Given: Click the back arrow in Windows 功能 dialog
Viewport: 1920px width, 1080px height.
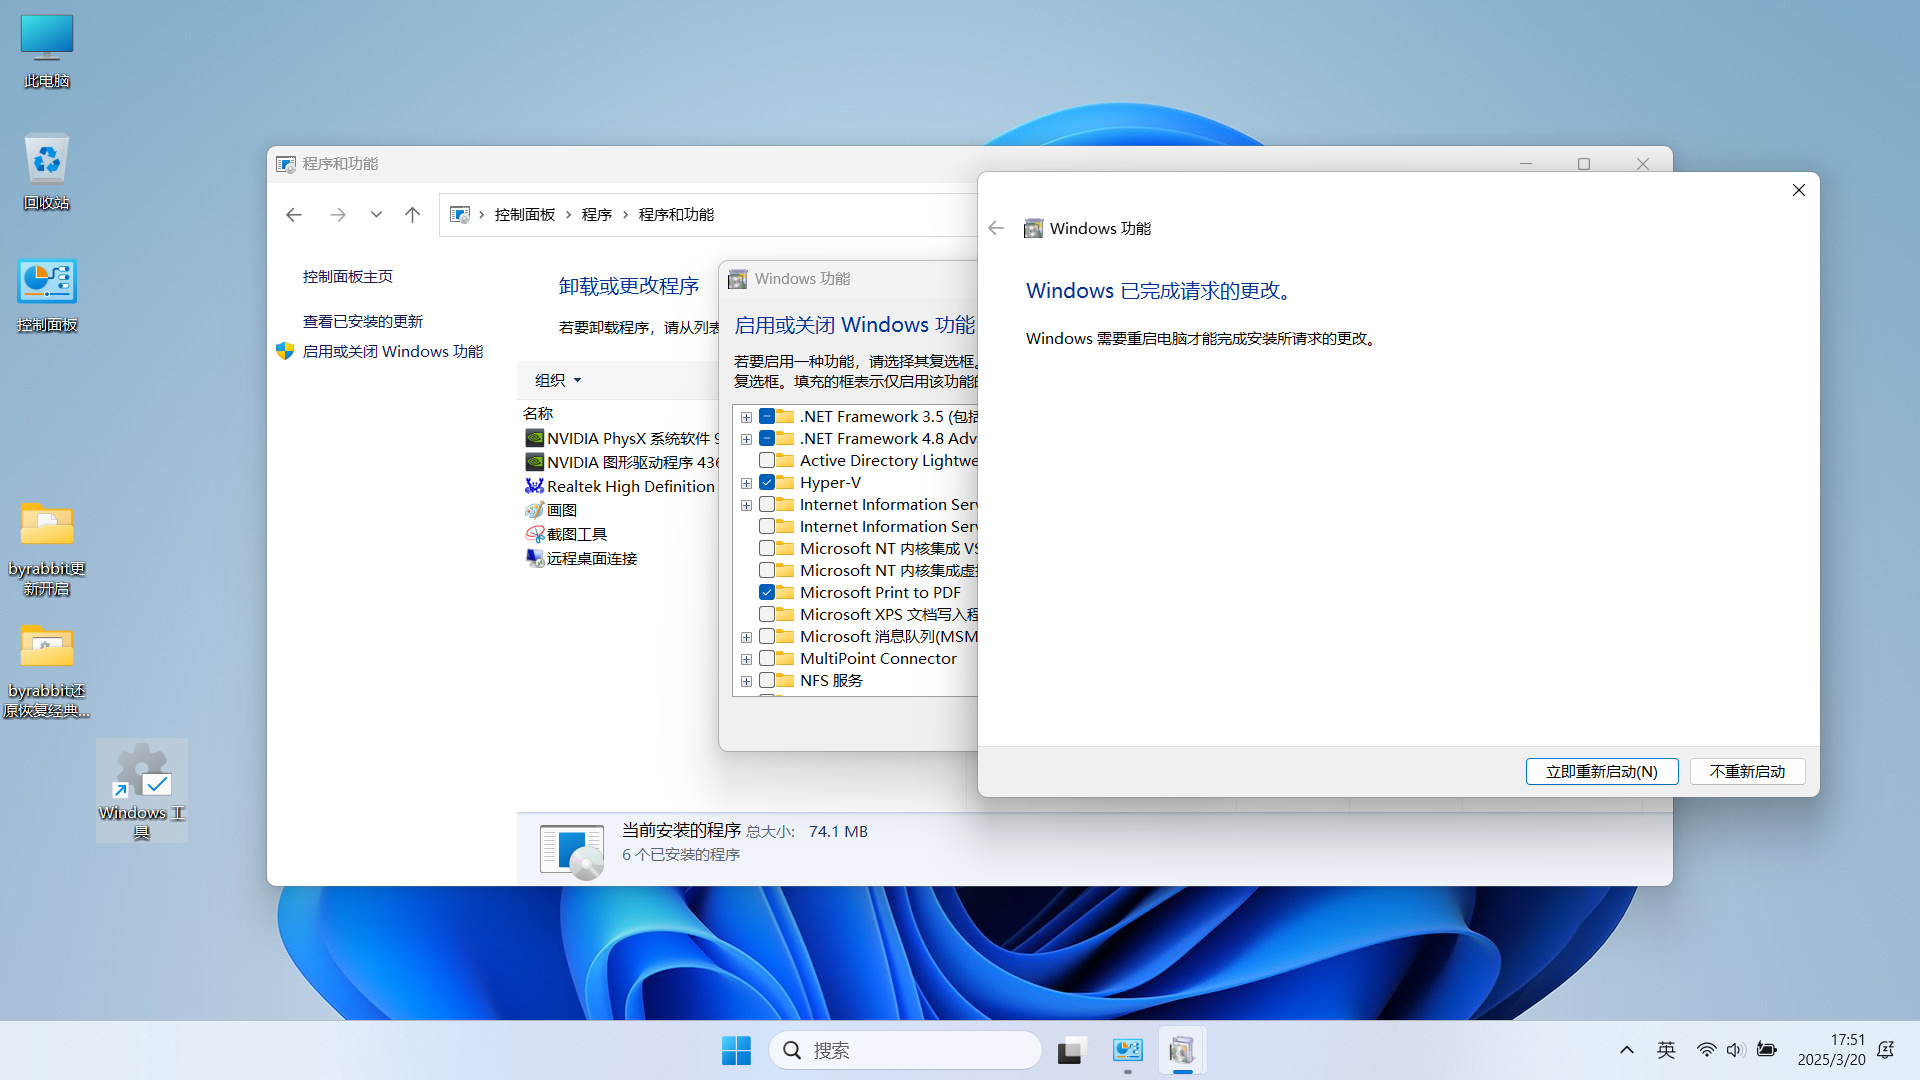Looking at the screenshot, I should [996, 228].
